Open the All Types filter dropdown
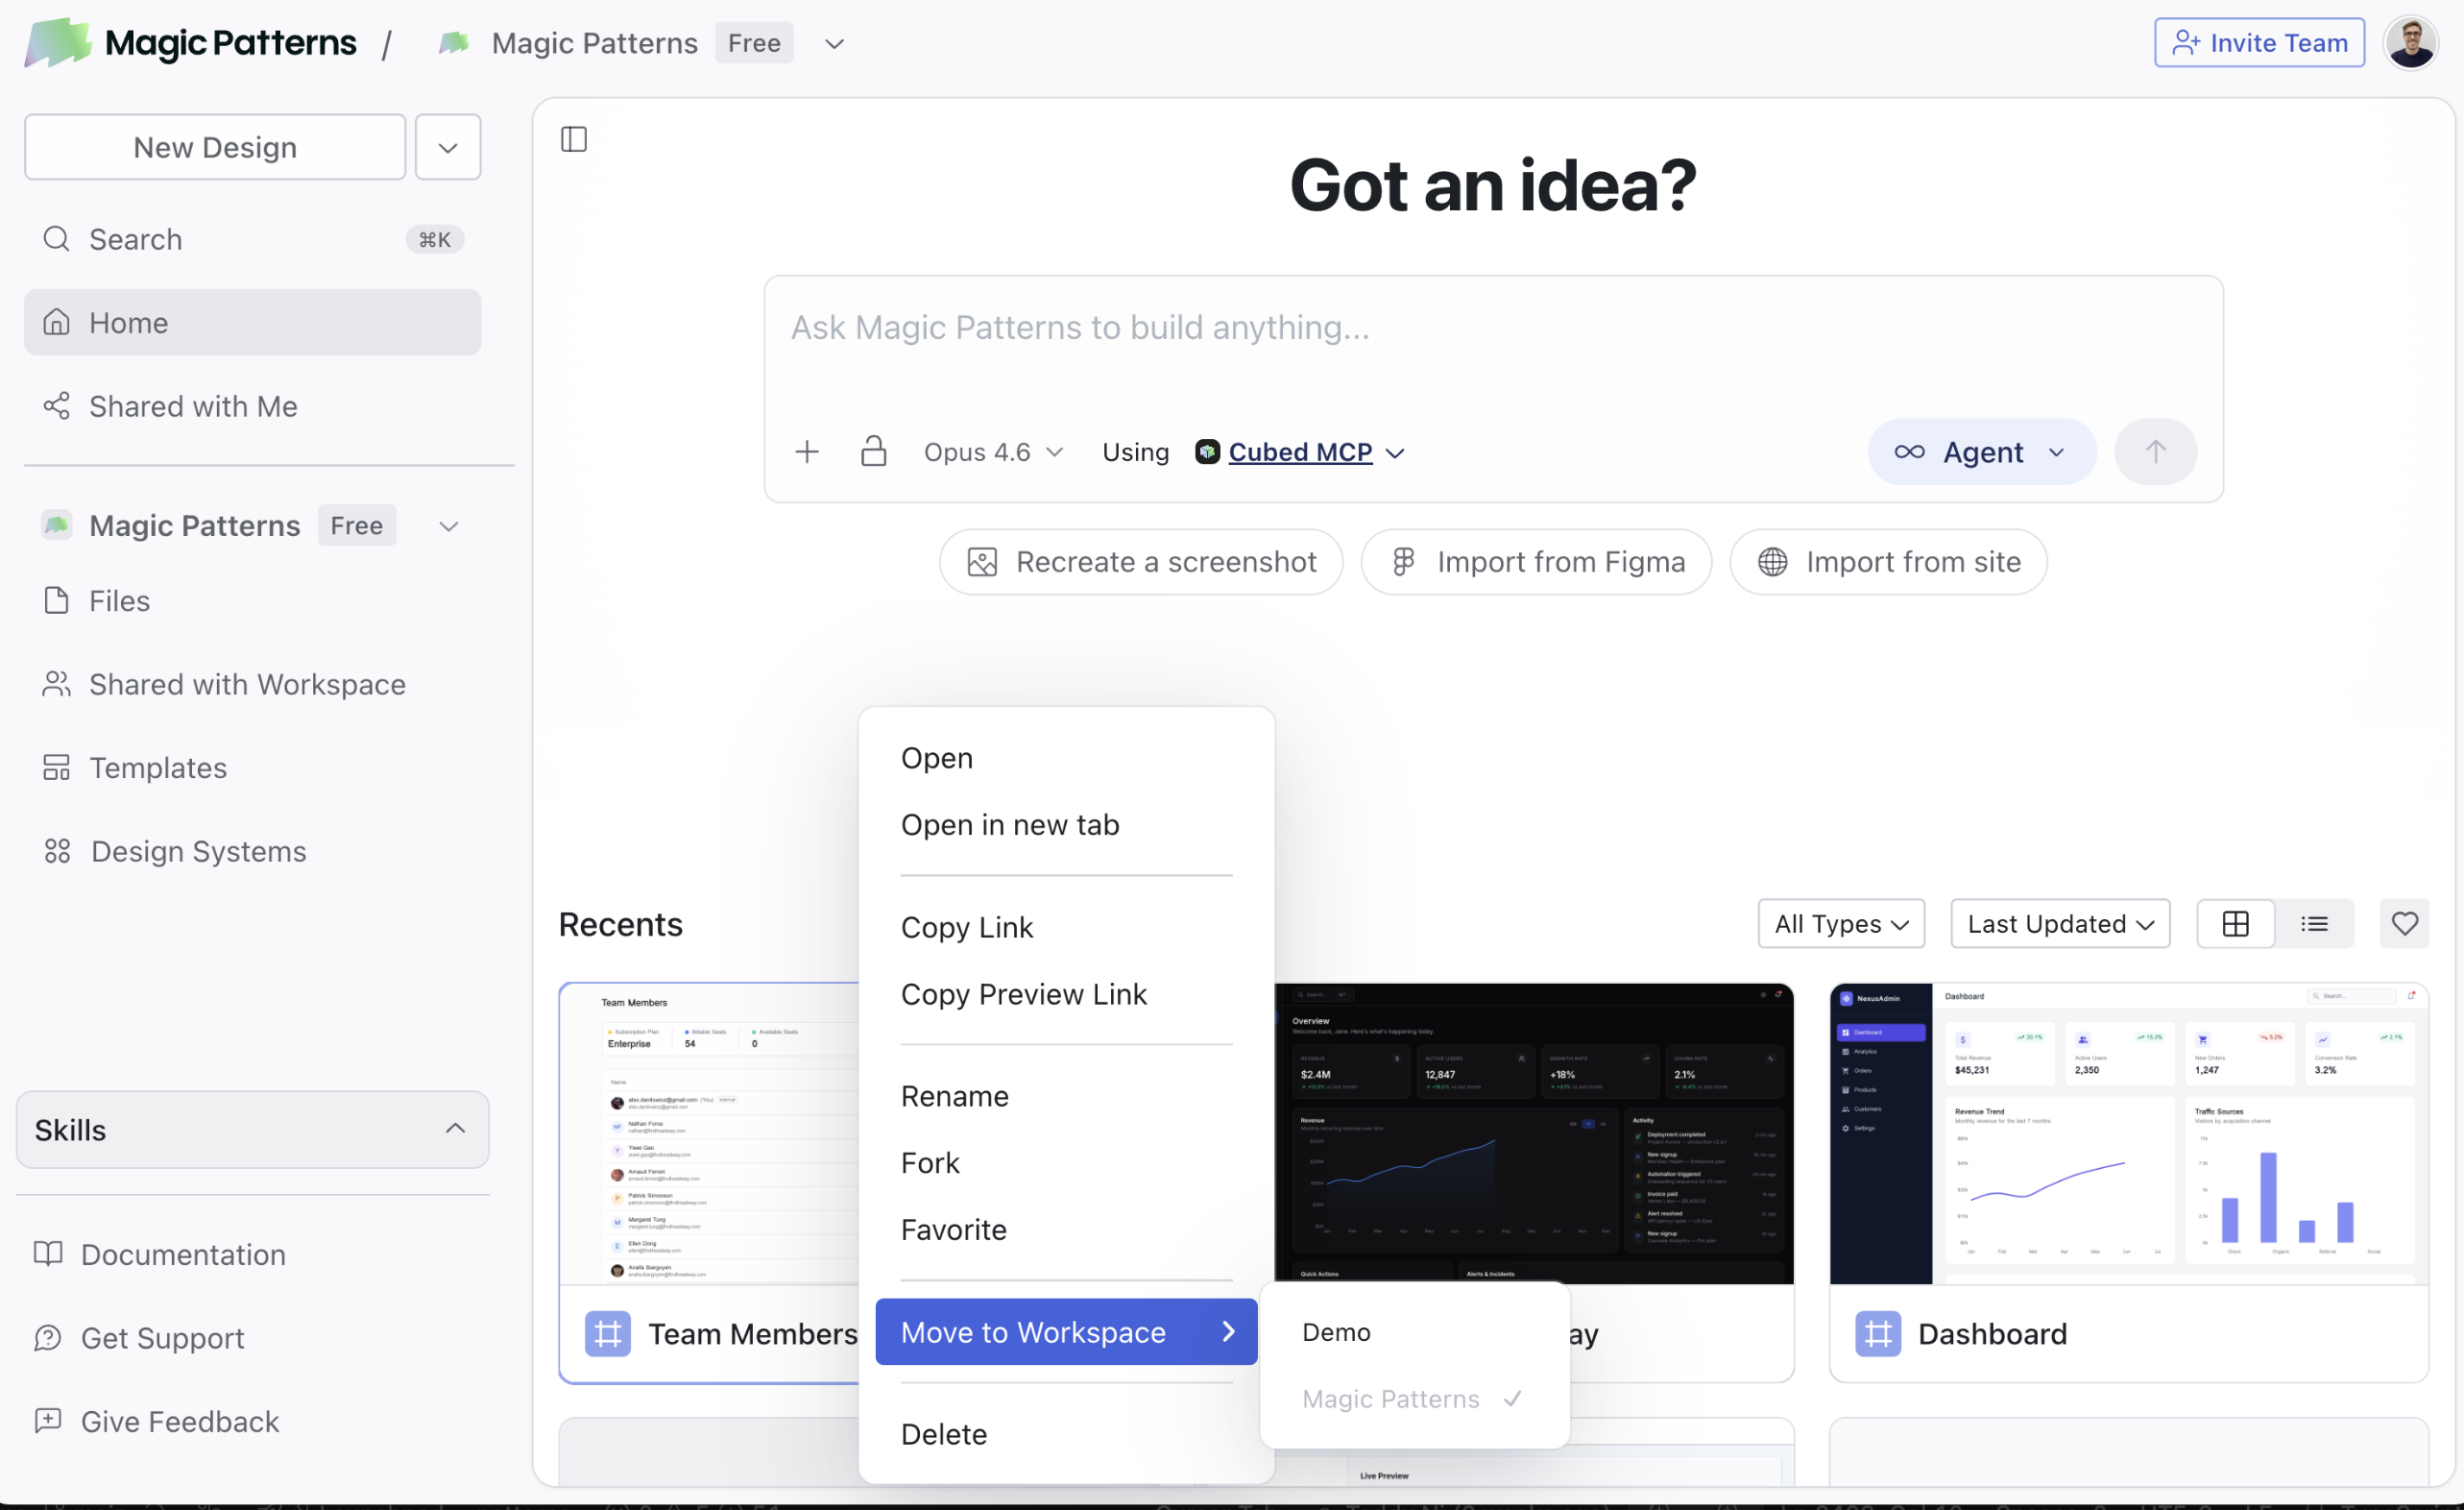 pyautogui.click(x=1840, y=923)
